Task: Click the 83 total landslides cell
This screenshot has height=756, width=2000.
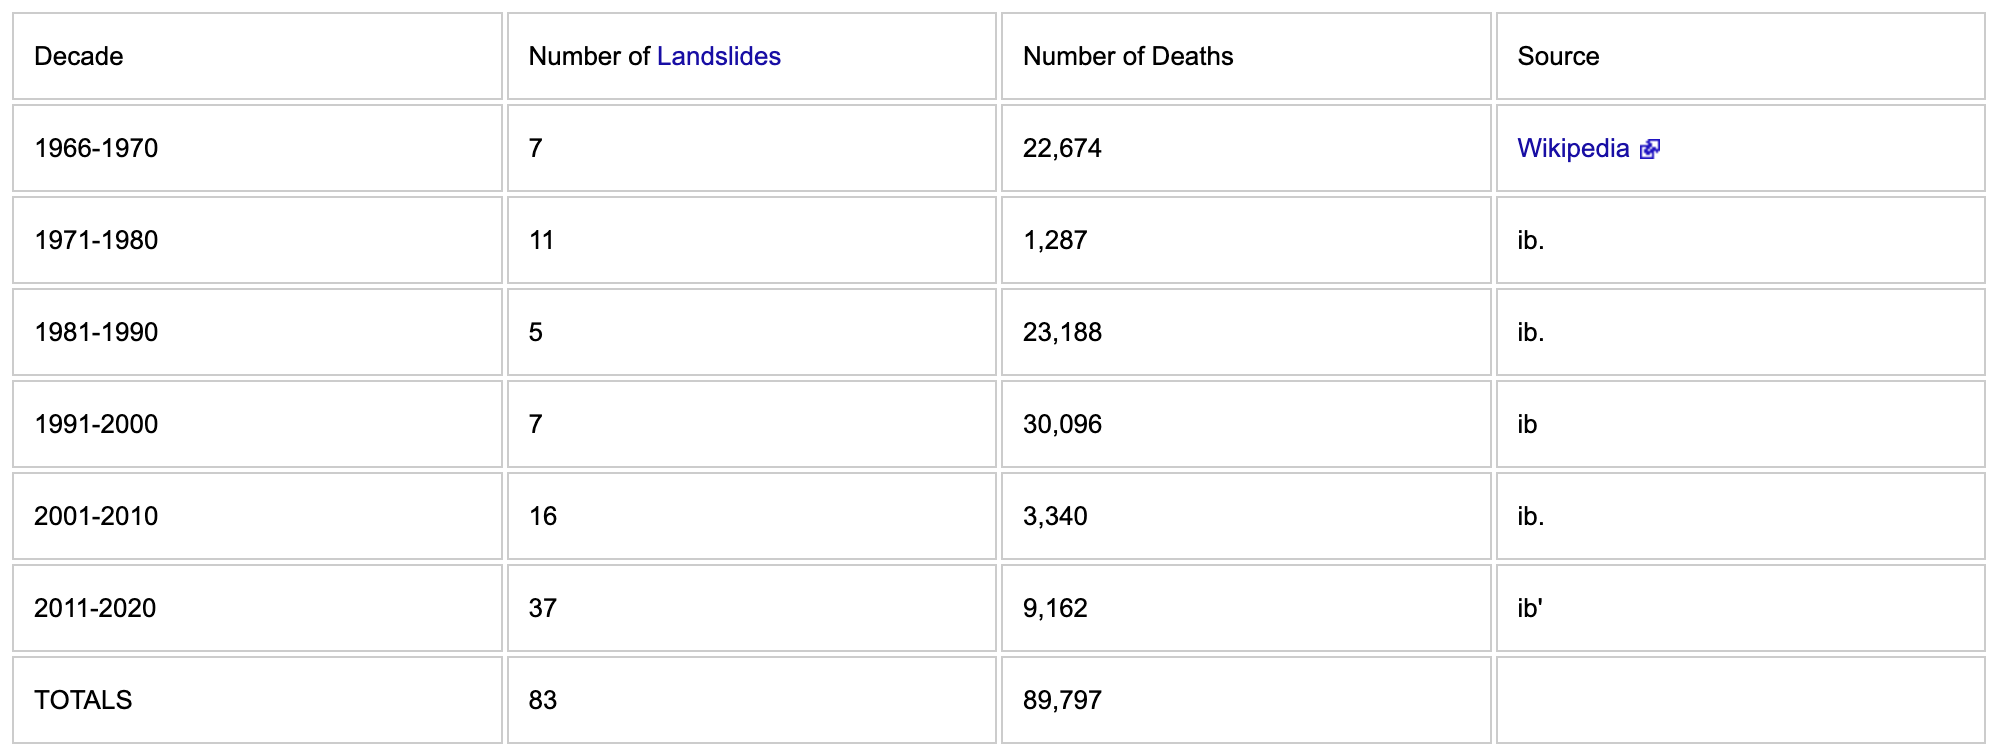Action: 752,700
